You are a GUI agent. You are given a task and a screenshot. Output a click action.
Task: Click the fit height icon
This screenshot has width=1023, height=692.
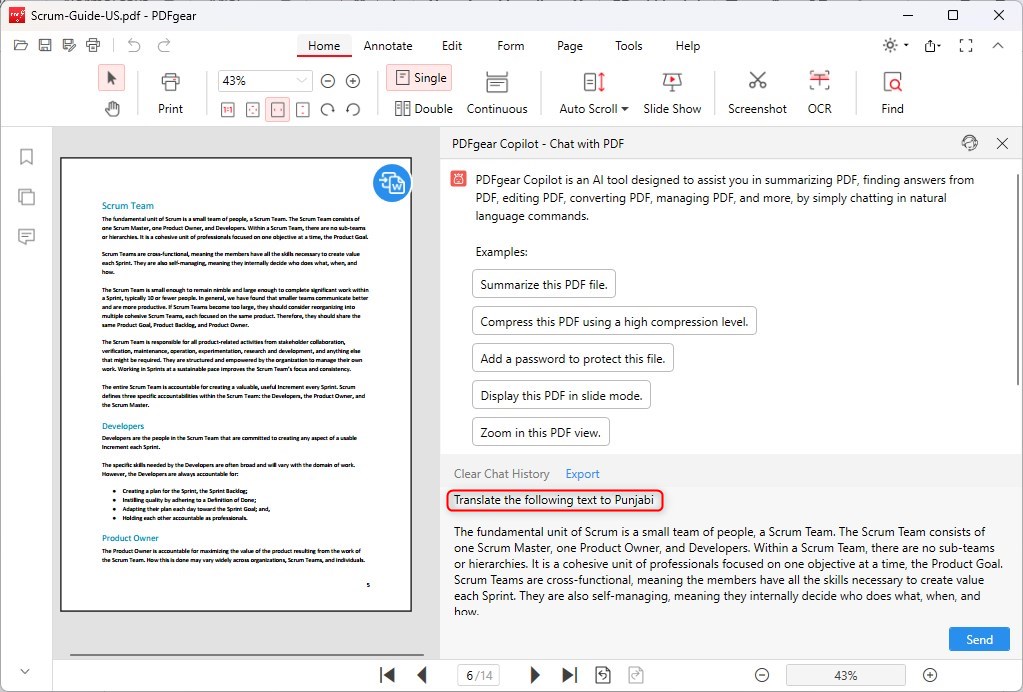click(x=303, y=110)
